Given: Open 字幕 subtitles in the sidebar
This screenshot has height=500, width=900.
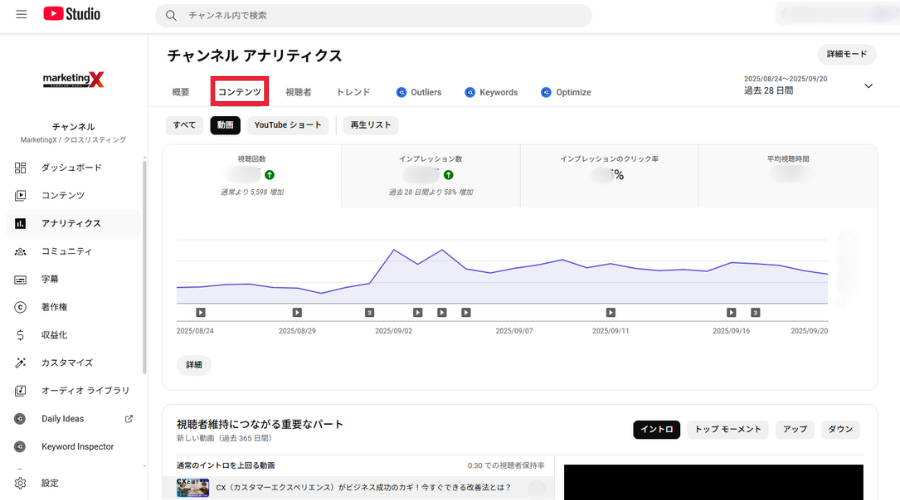Looking at the screenshot, I should pos(49,279).
